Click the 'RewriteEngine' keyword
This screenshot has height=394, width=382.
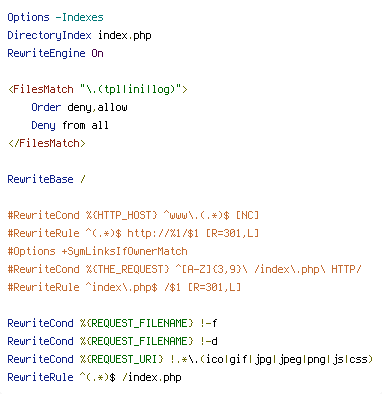click(46, 53)
